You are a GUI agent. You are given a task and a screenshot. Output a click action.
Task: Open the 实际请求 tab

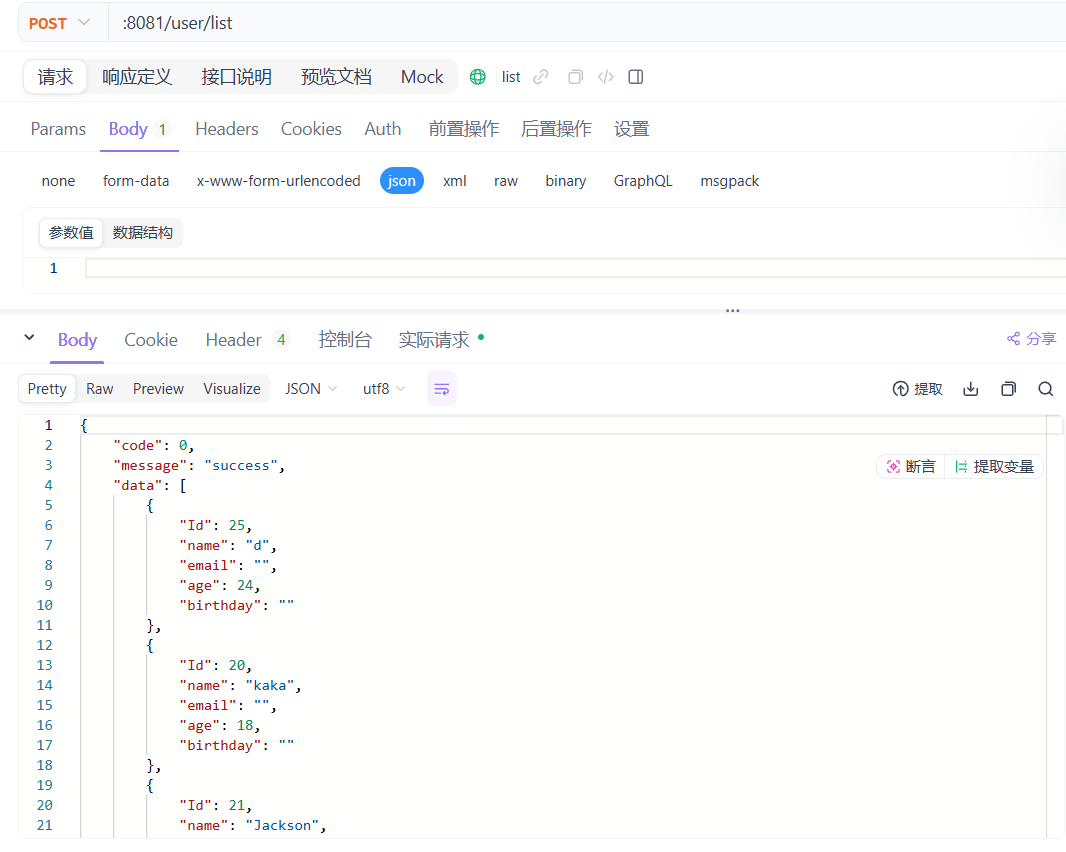point(441,340)
